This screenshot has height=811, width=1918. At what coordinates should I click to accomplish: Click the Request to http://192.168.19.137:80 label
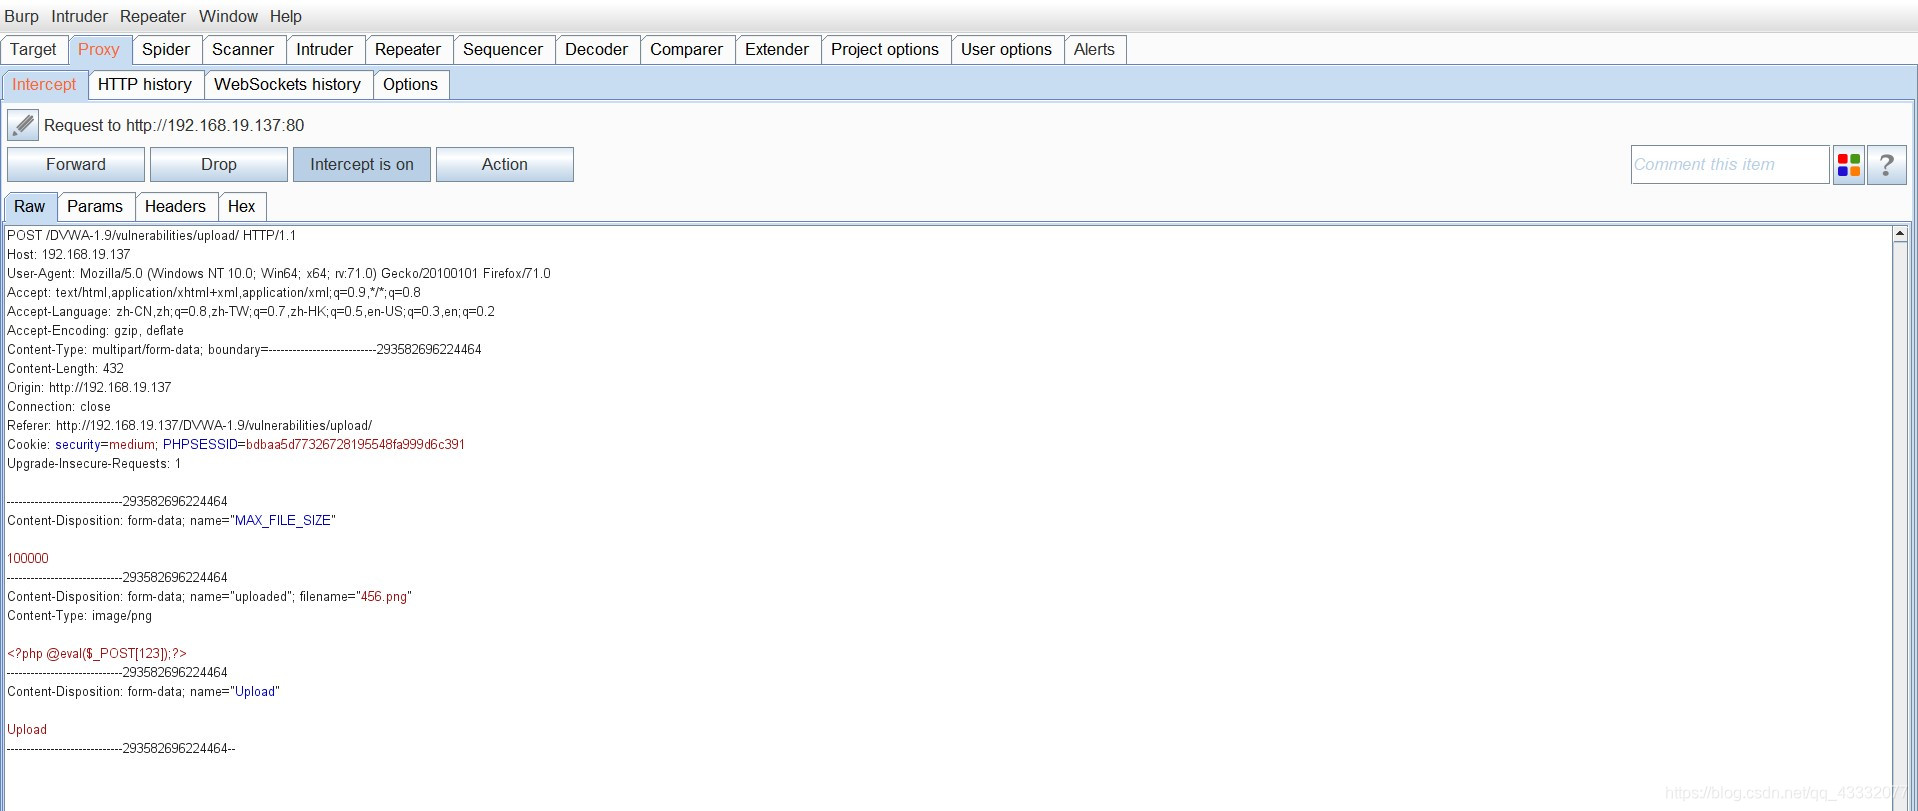point(174,126)
